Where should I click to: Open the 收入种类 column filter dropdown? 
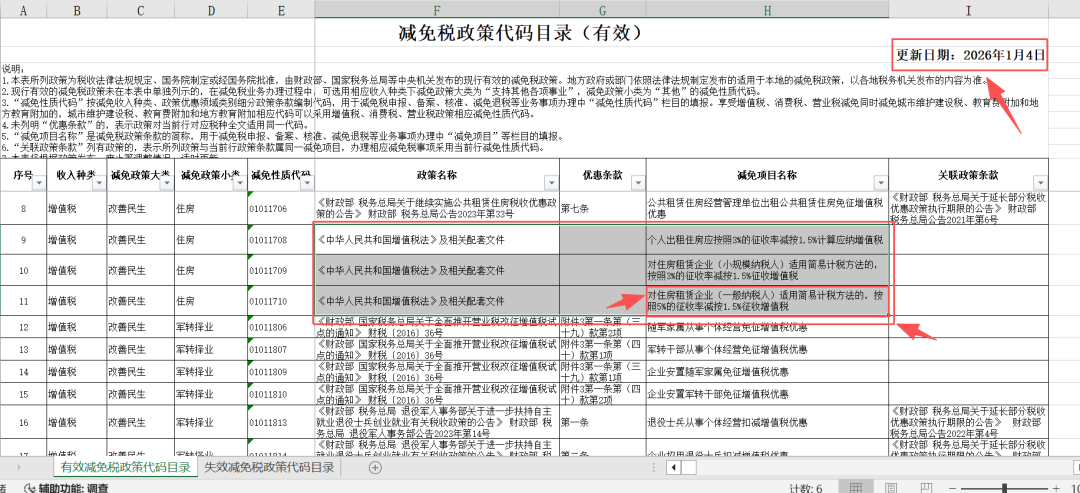[98, 182]
